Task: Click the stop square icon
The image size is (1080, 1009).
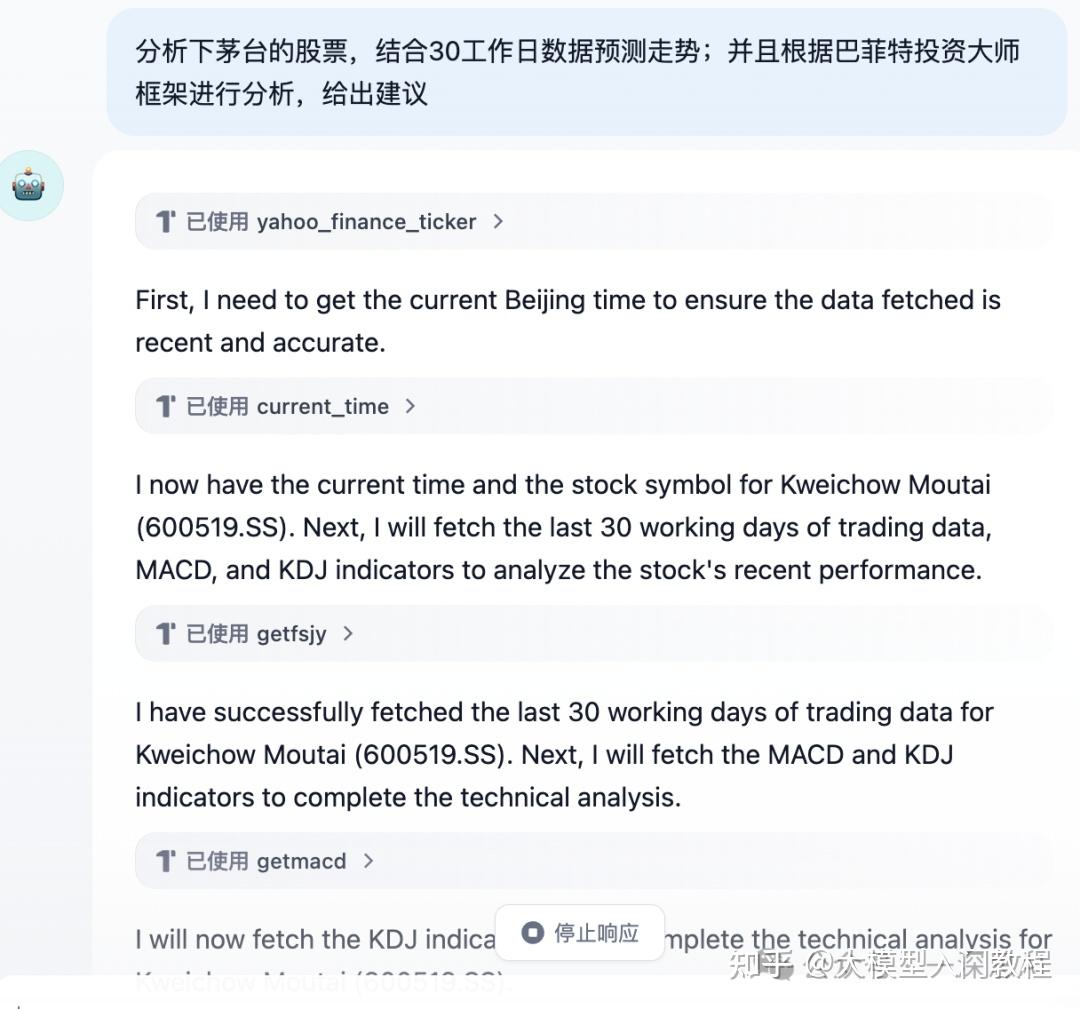Action: click(532, 933)
